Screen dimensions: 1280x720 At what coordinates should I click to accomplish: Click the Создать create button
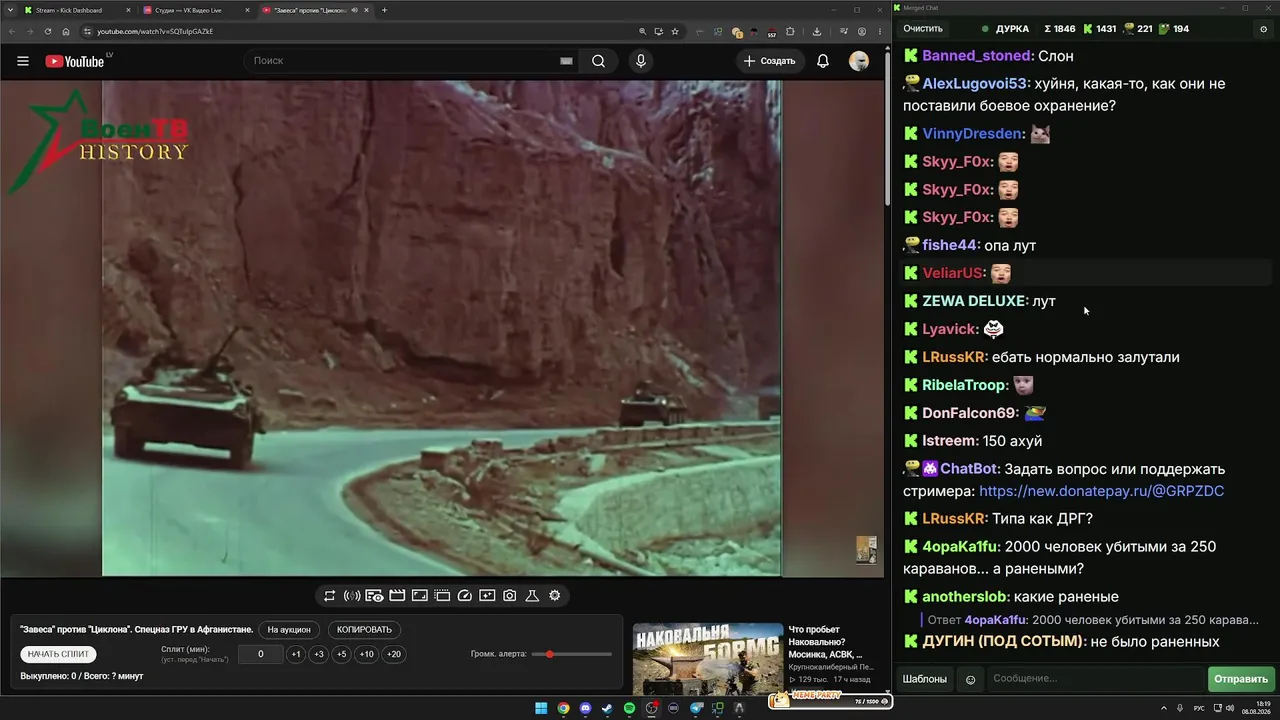tap(769, 61)
